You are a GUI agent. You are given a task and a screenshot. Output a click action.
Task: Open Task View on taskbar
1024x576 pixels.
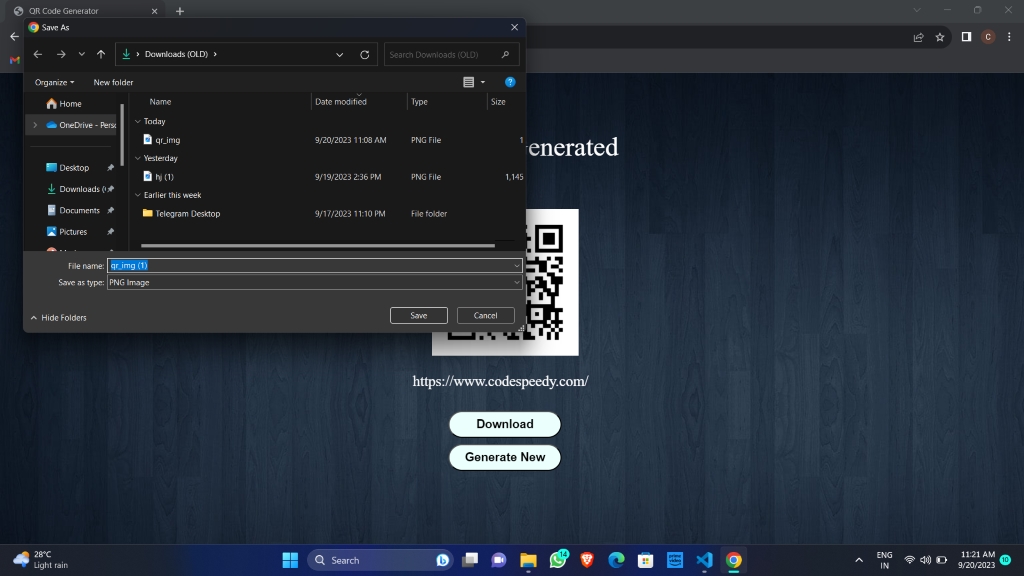coord(470,560)
